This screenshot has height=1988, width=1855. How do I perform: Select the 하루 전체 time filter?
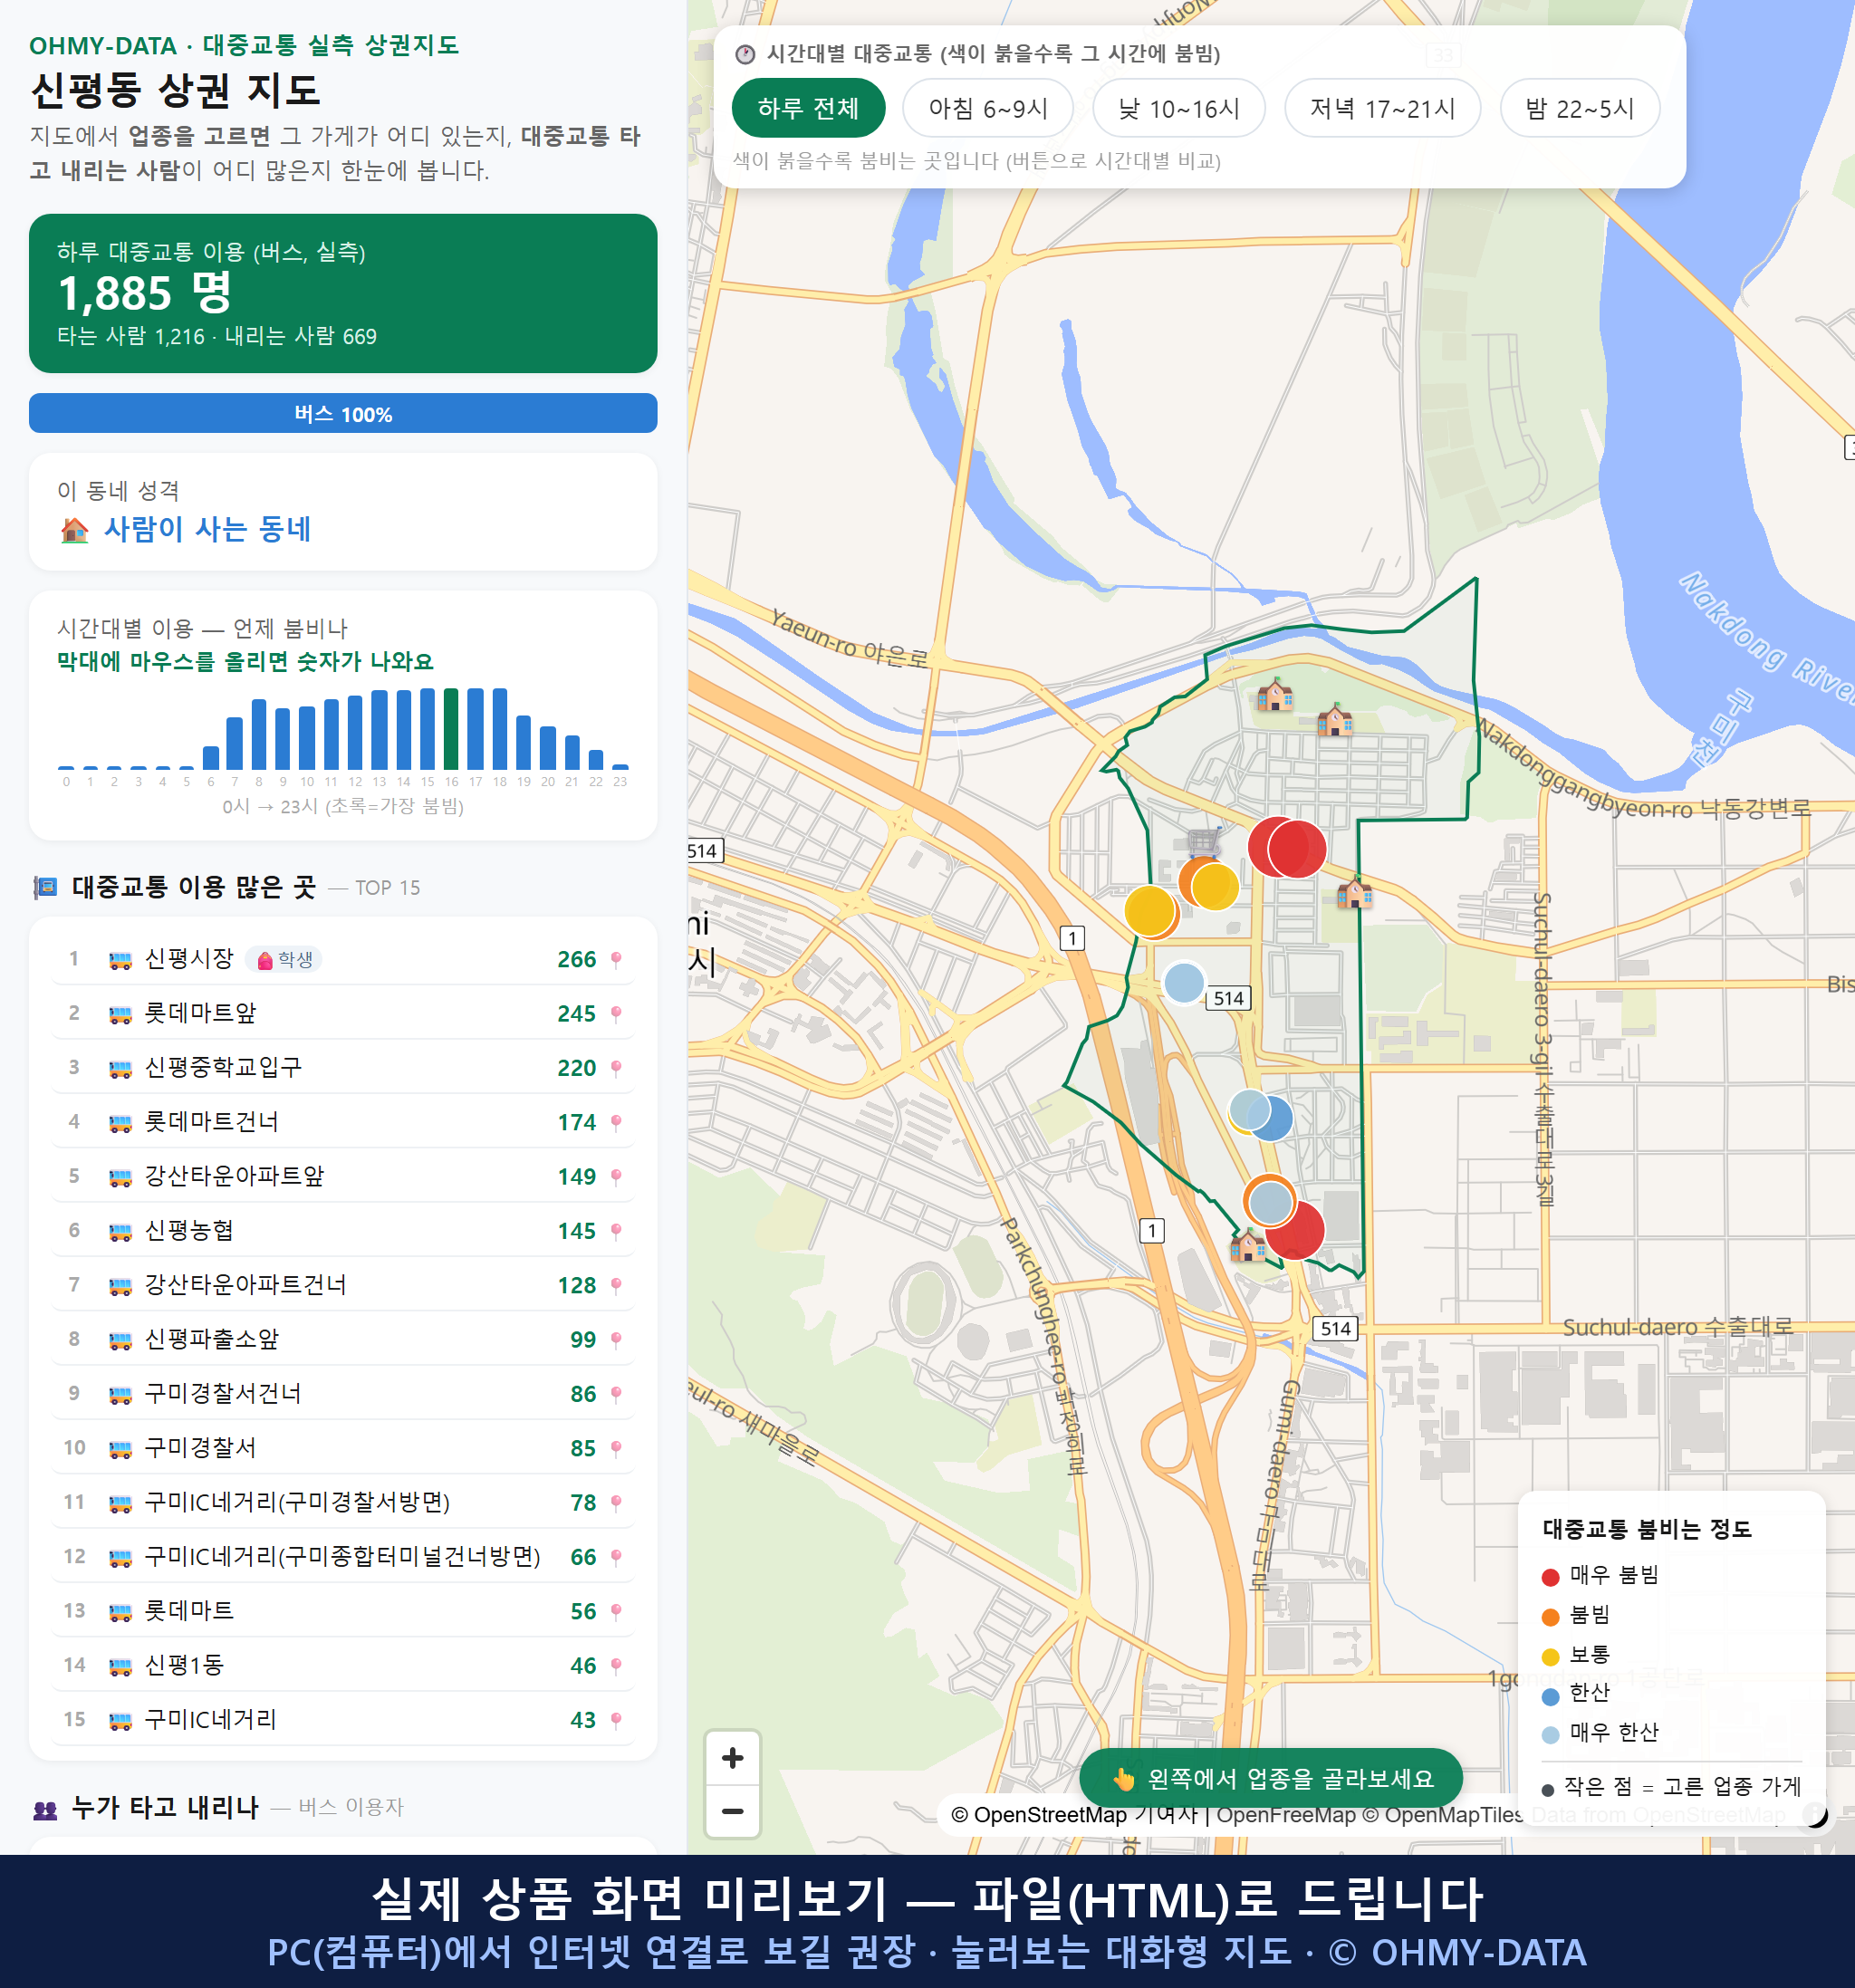(808, 108)
